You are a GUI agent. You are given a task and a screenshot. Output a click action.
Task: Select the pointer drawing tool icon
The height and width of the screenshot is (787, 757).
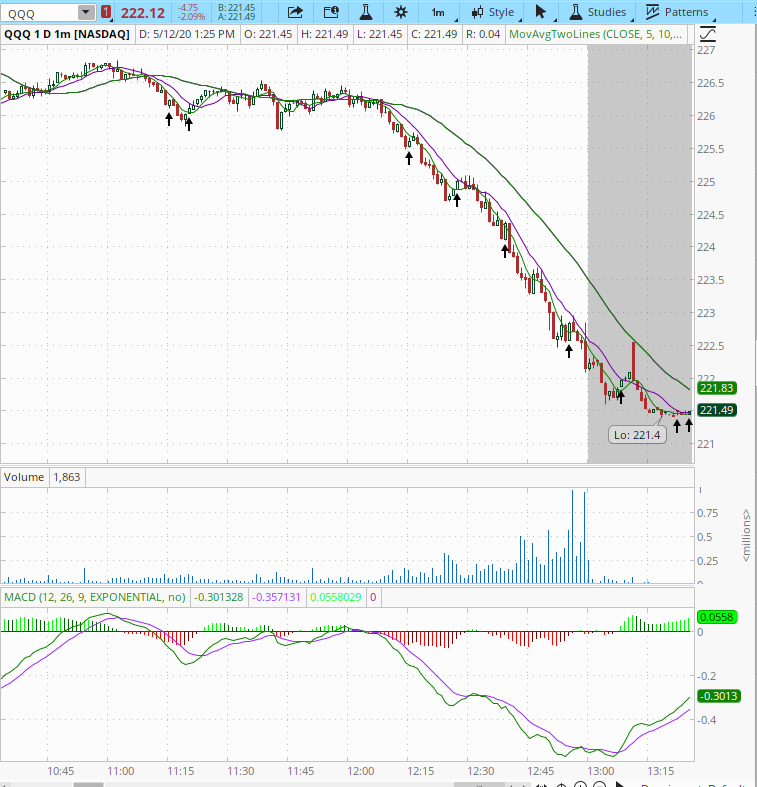pyautogui.click(x=541, y=12)
